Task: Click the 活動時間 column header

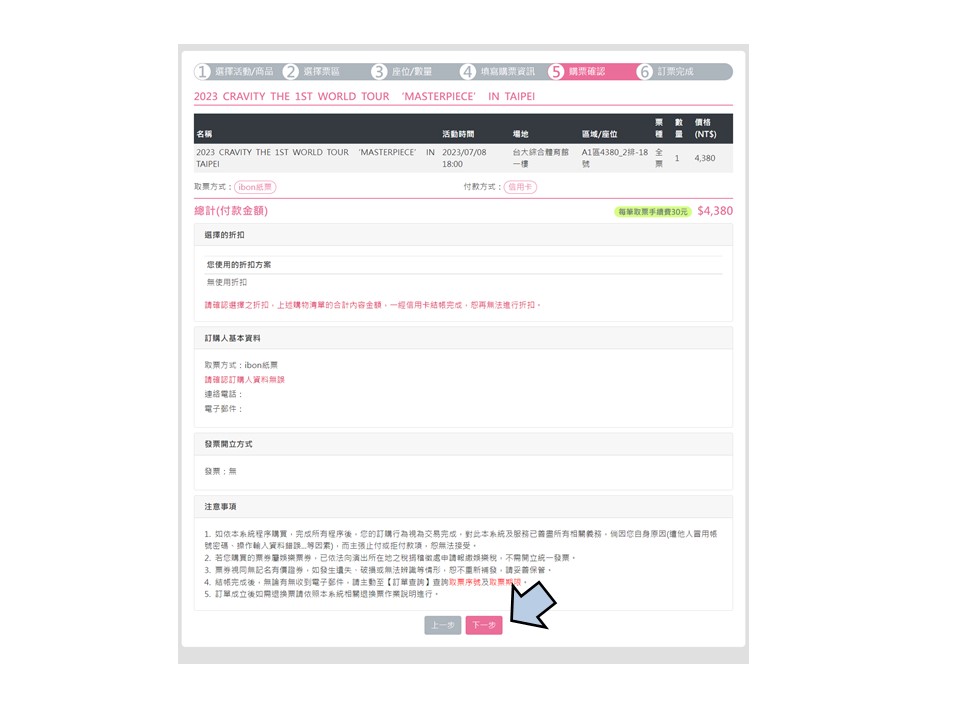Action: (x=458, y=134)
